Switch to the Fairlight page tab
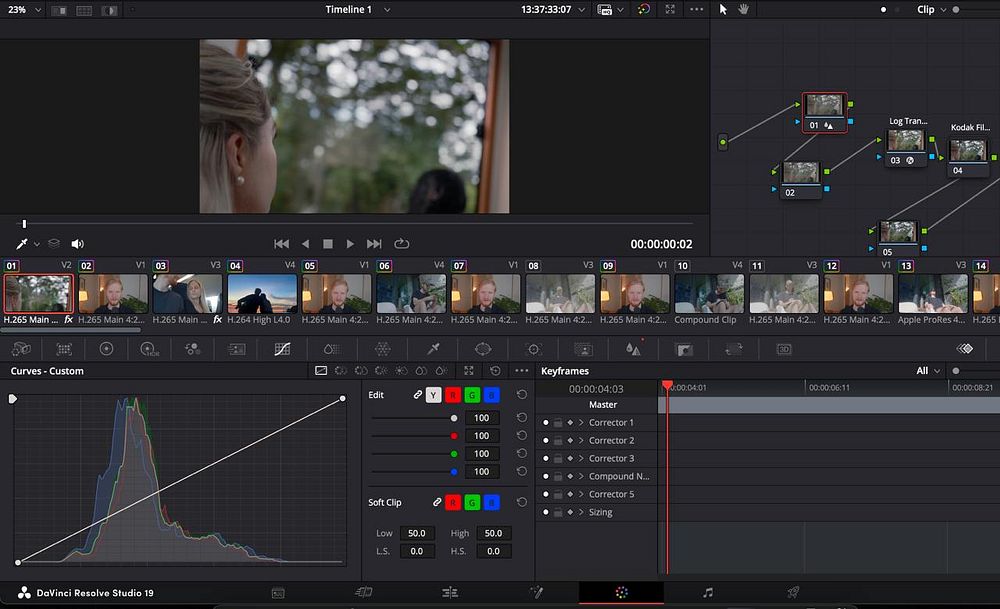Viewport: 1000px width, 609px height. tap(707, 593)
